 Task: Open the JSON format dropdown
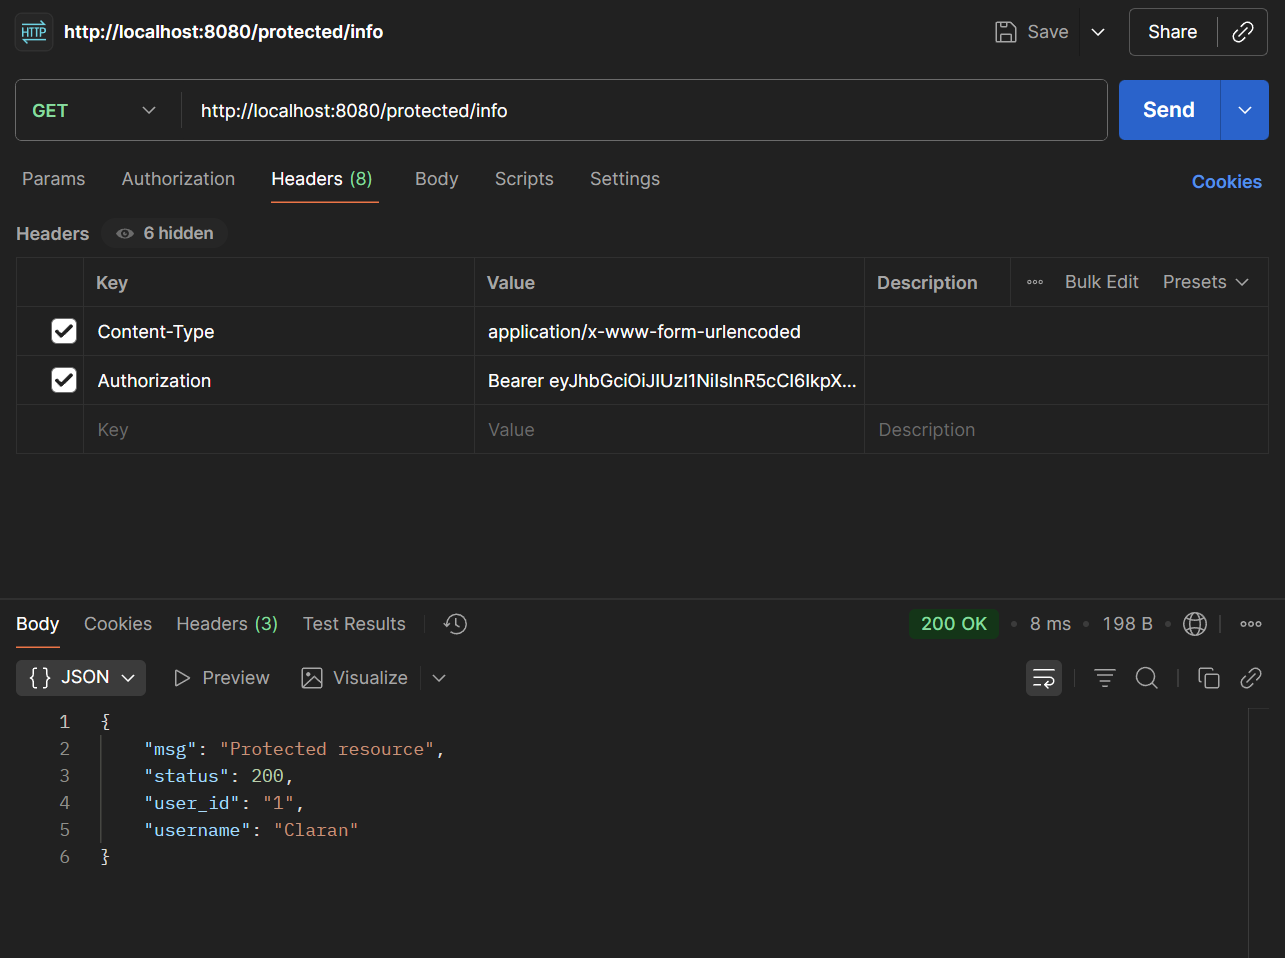click(81, 678)
